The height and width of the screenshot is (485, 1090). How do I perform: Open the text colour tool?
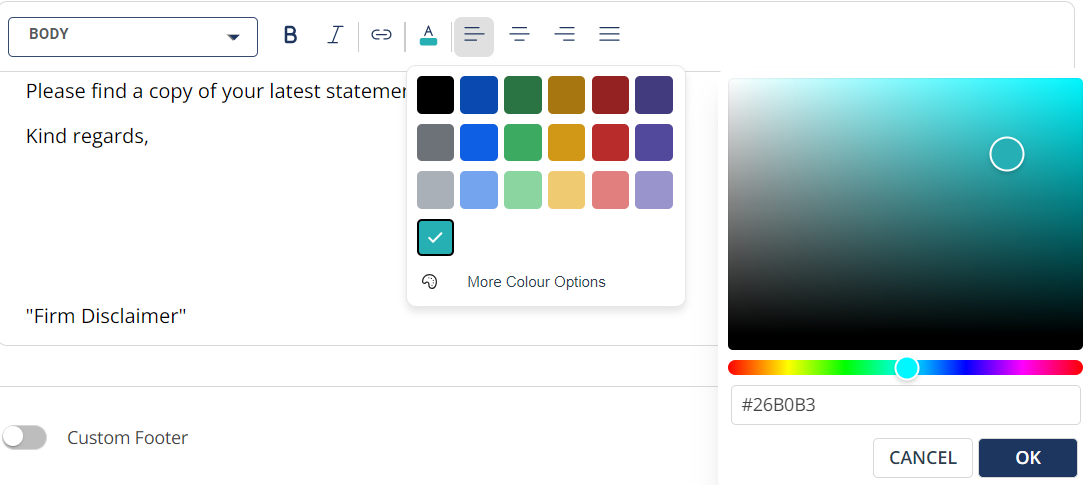[x=428, y=35]
